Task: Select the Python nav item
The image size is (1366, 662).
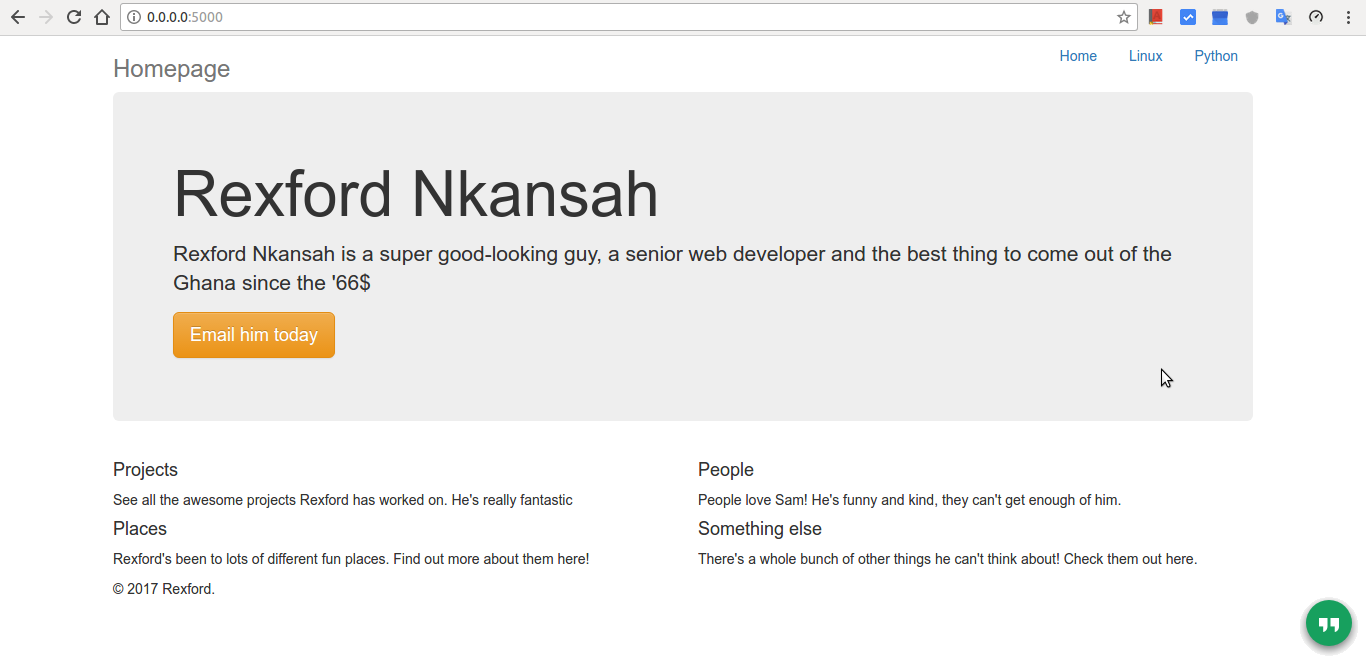Action: 1216,56
